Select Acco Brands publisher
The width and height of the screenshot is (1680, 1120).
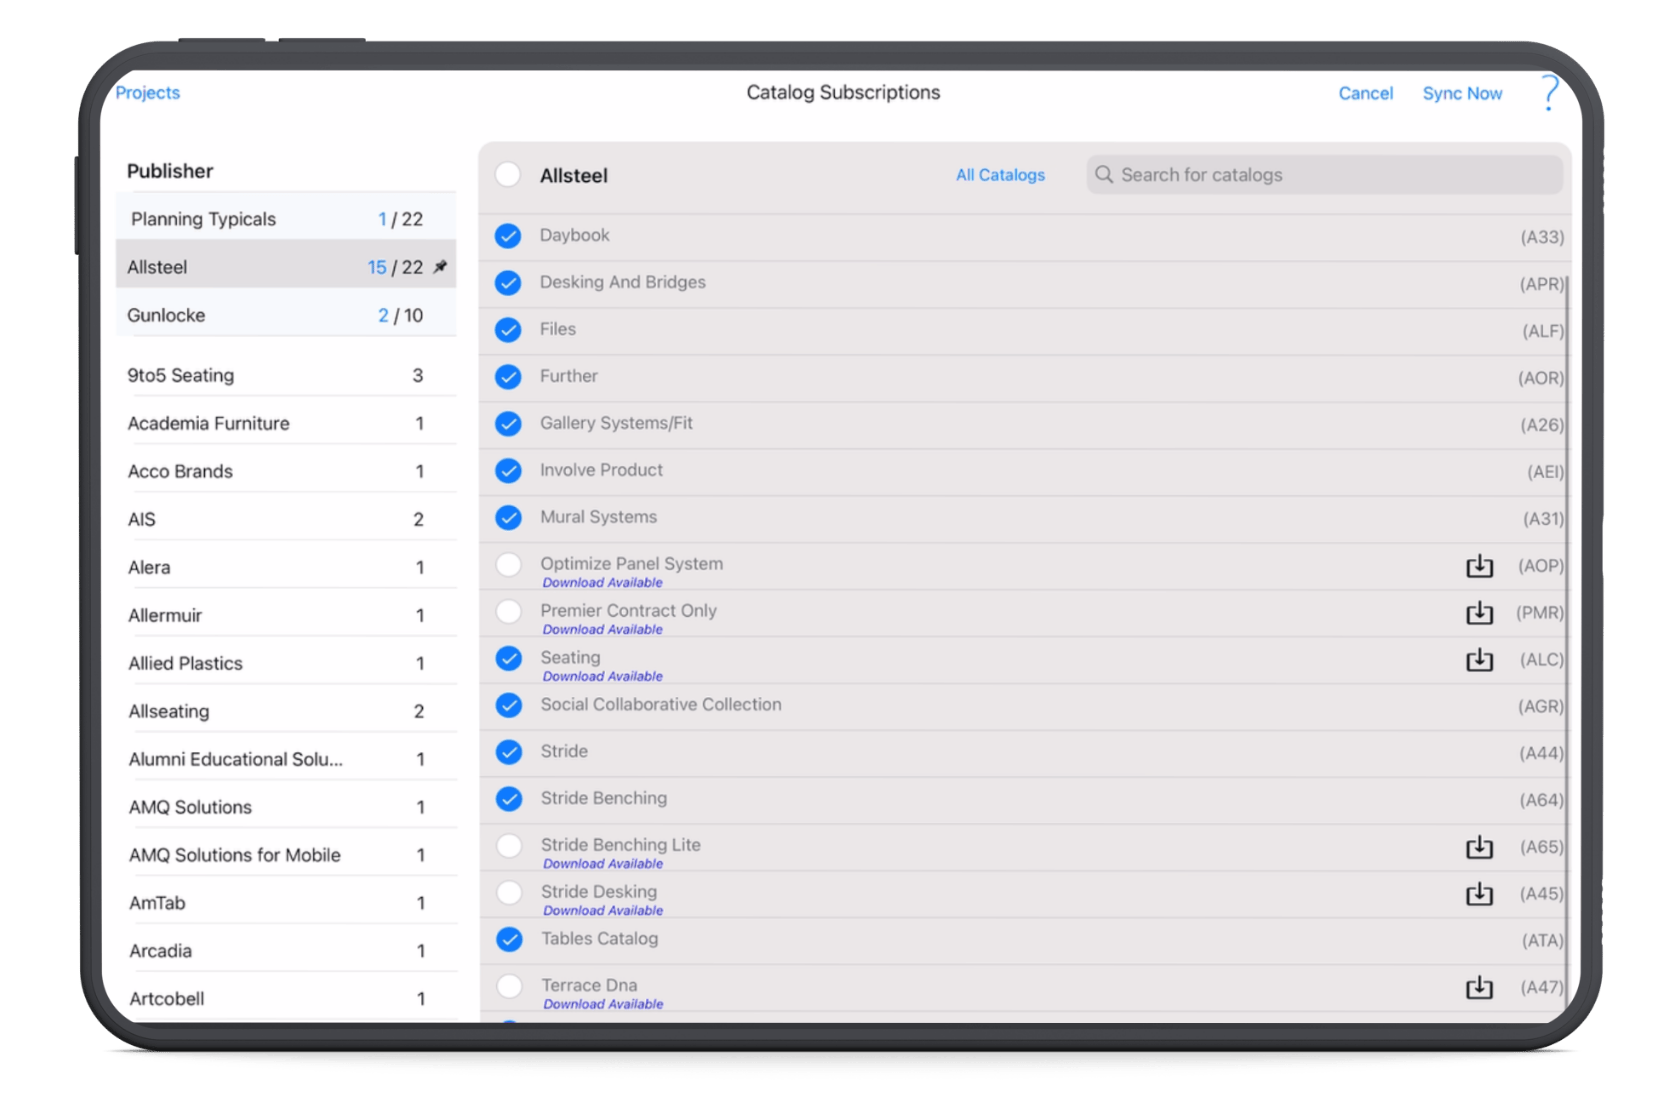click(x=286, y=471)
